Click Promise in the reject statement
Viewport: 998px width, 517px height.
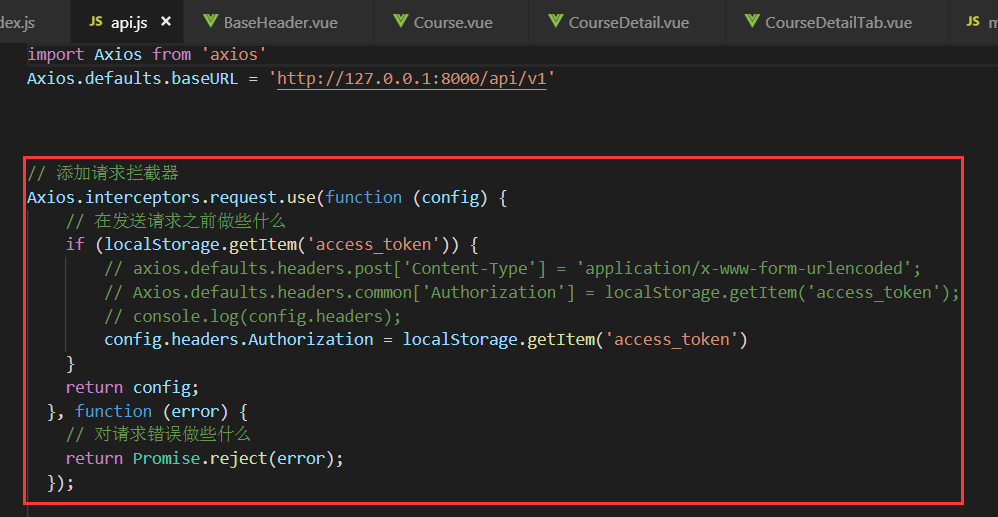click(165, 458)
